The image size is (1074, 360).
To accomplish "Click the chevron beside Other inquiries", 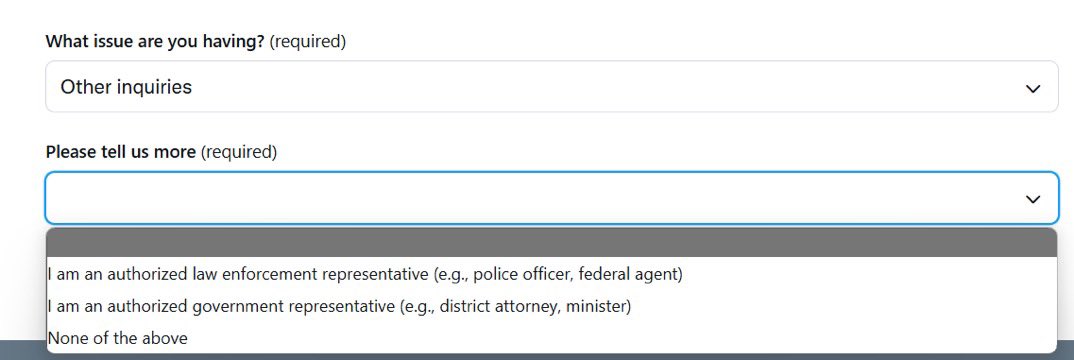I will (1032, 89).
